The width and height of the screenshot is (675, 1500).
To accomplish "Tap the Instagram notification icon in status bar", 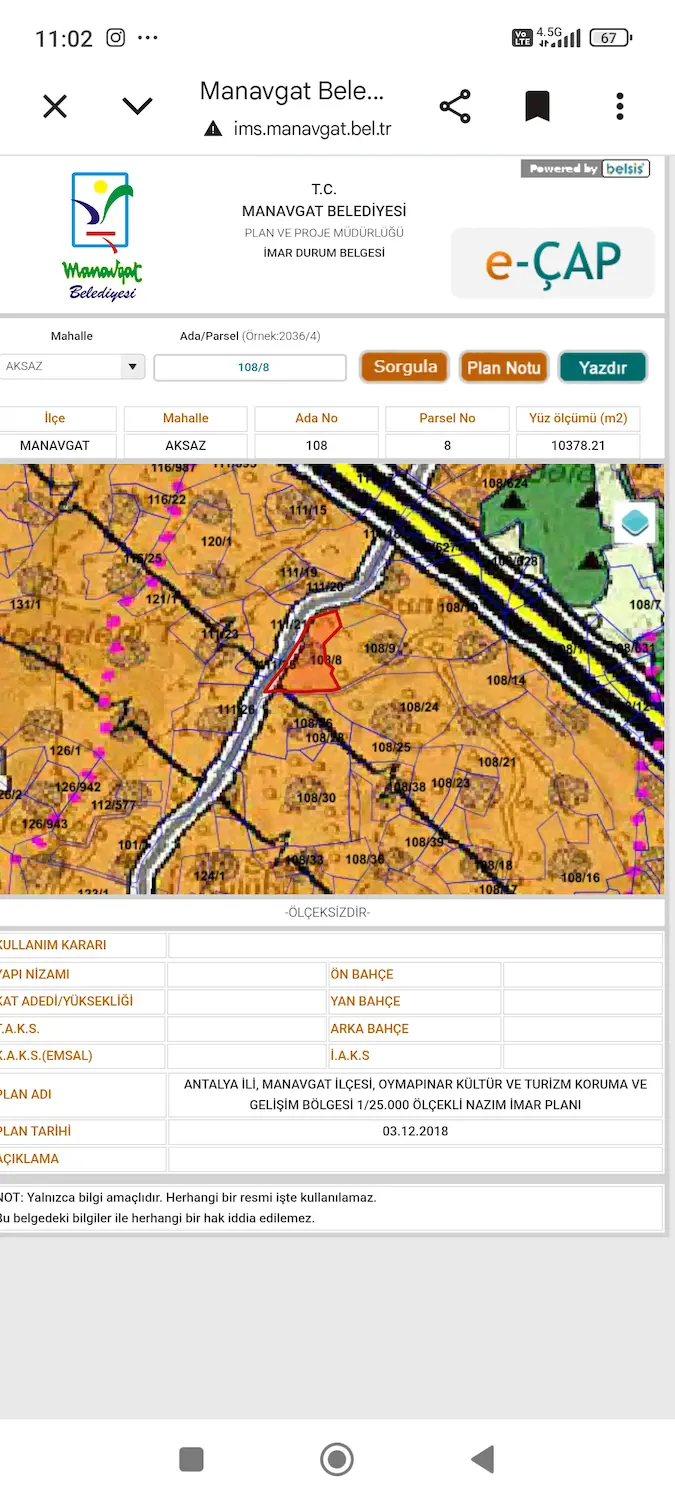I will (x=116, y=38).
